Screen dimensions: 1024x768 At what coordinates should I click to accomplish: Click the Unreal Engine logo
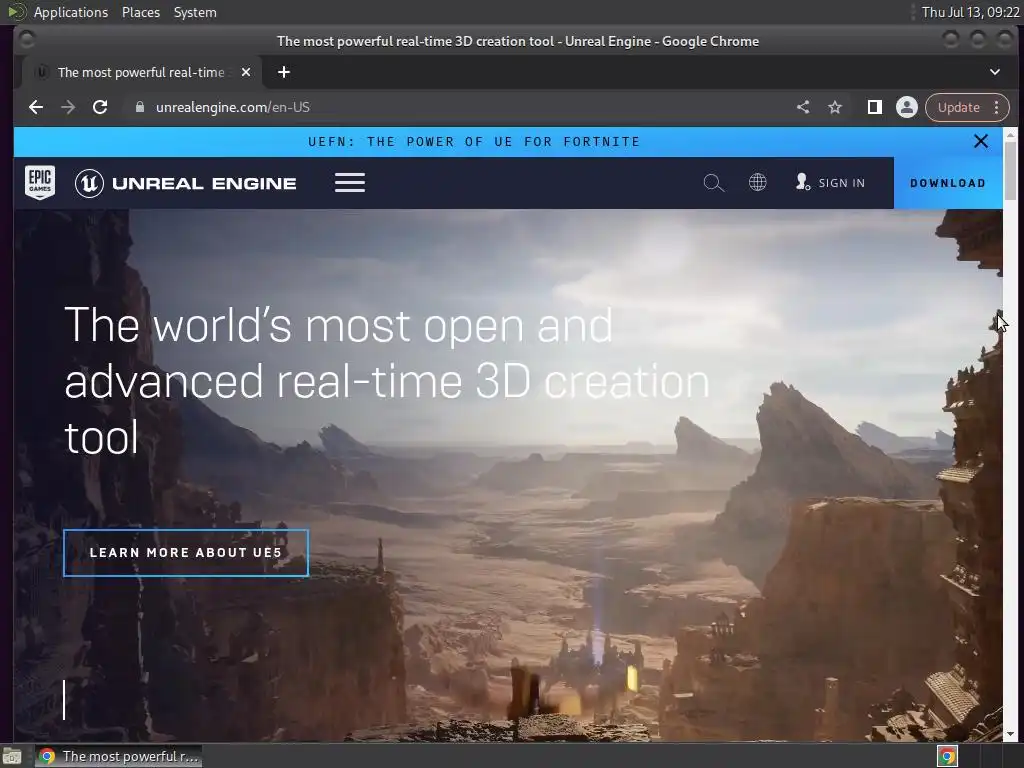(x=185, y=183)
